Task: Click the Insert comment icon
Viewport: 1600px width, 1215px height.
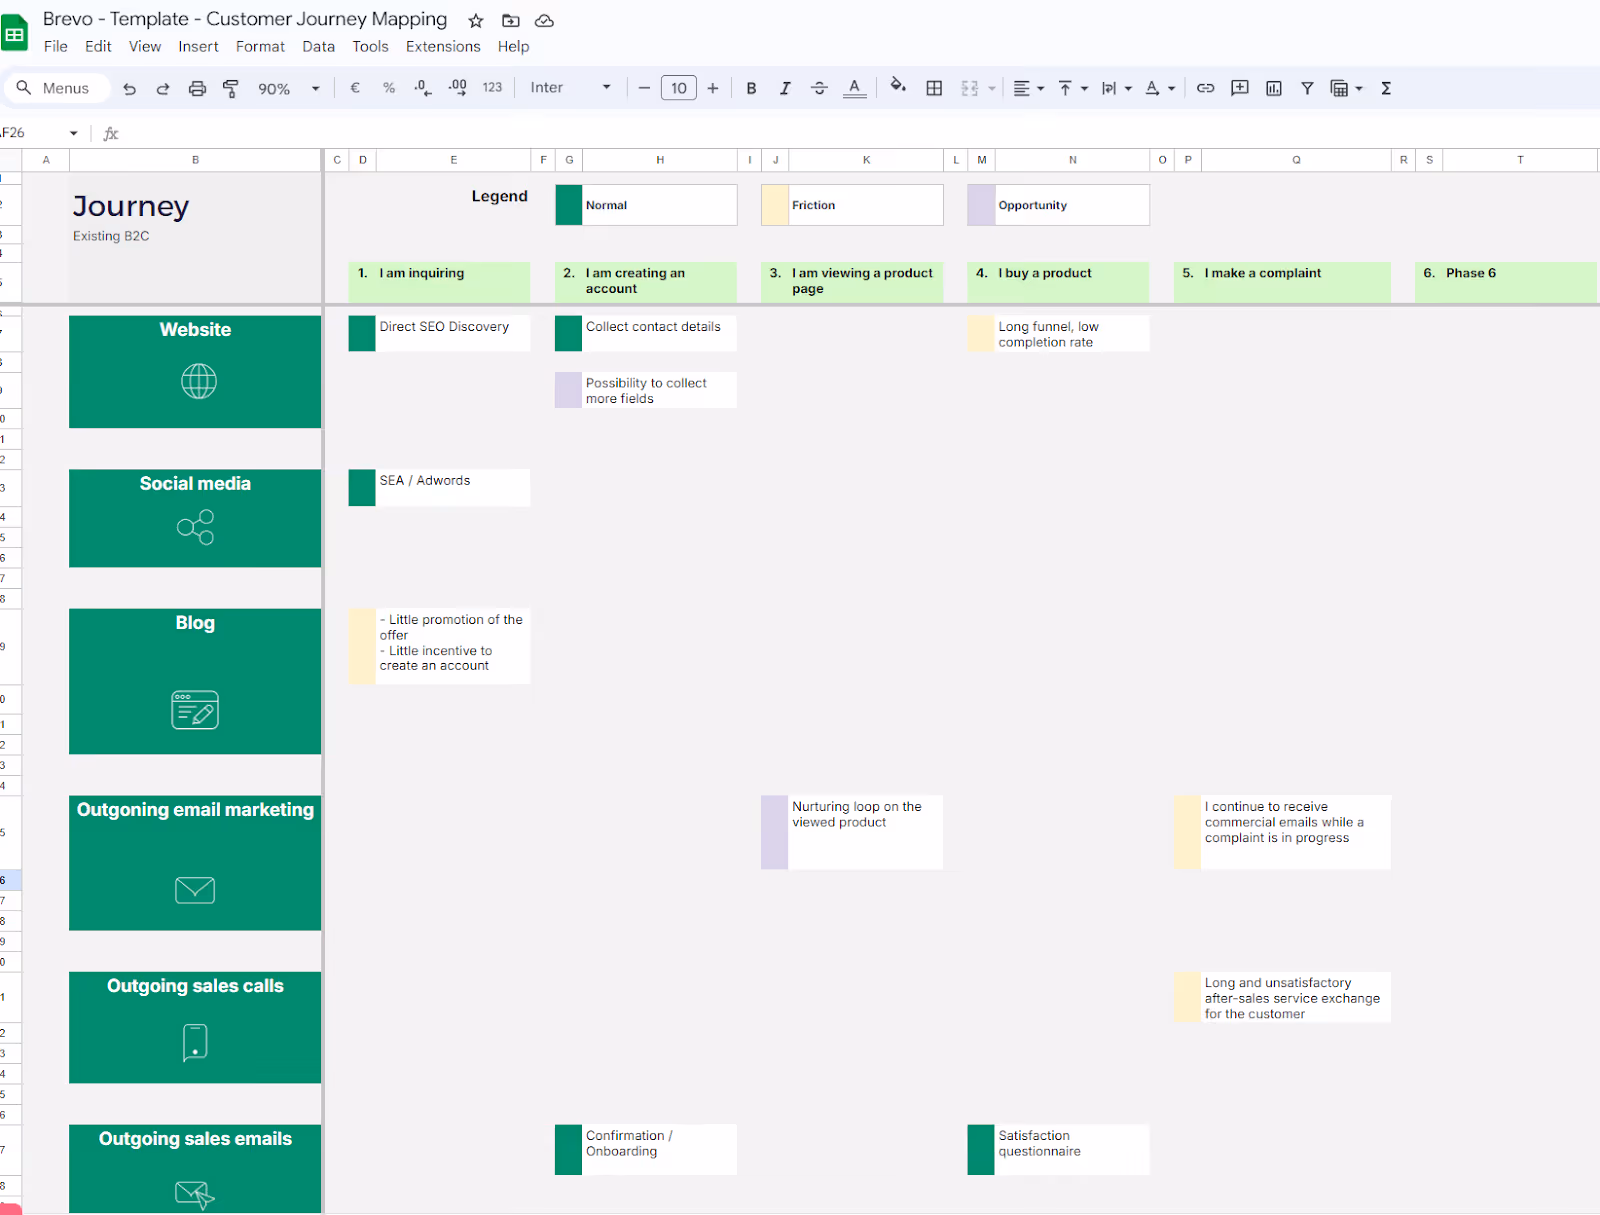Action: [x=1240, y=88]
